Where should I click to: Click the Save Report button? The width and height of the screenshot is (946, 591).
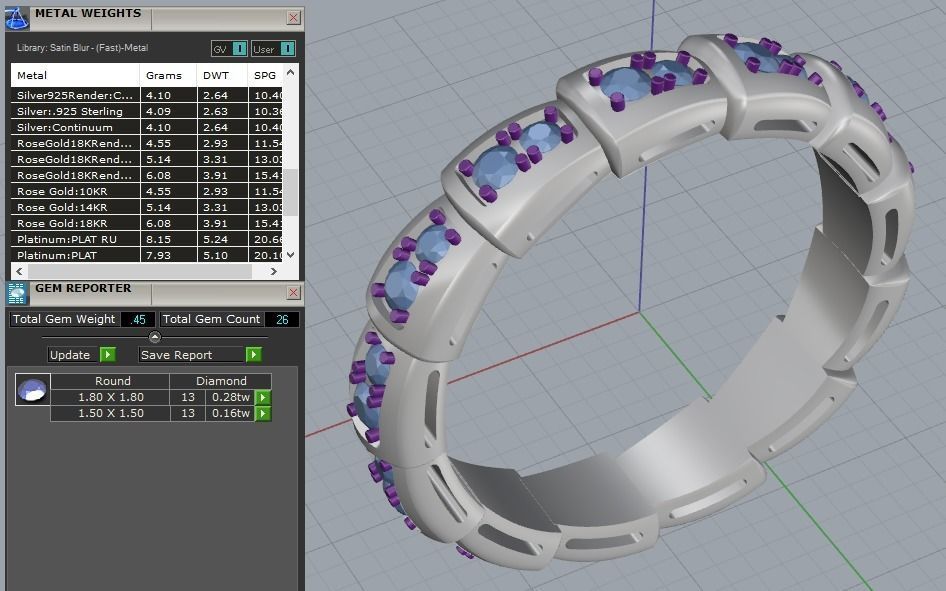192,355
